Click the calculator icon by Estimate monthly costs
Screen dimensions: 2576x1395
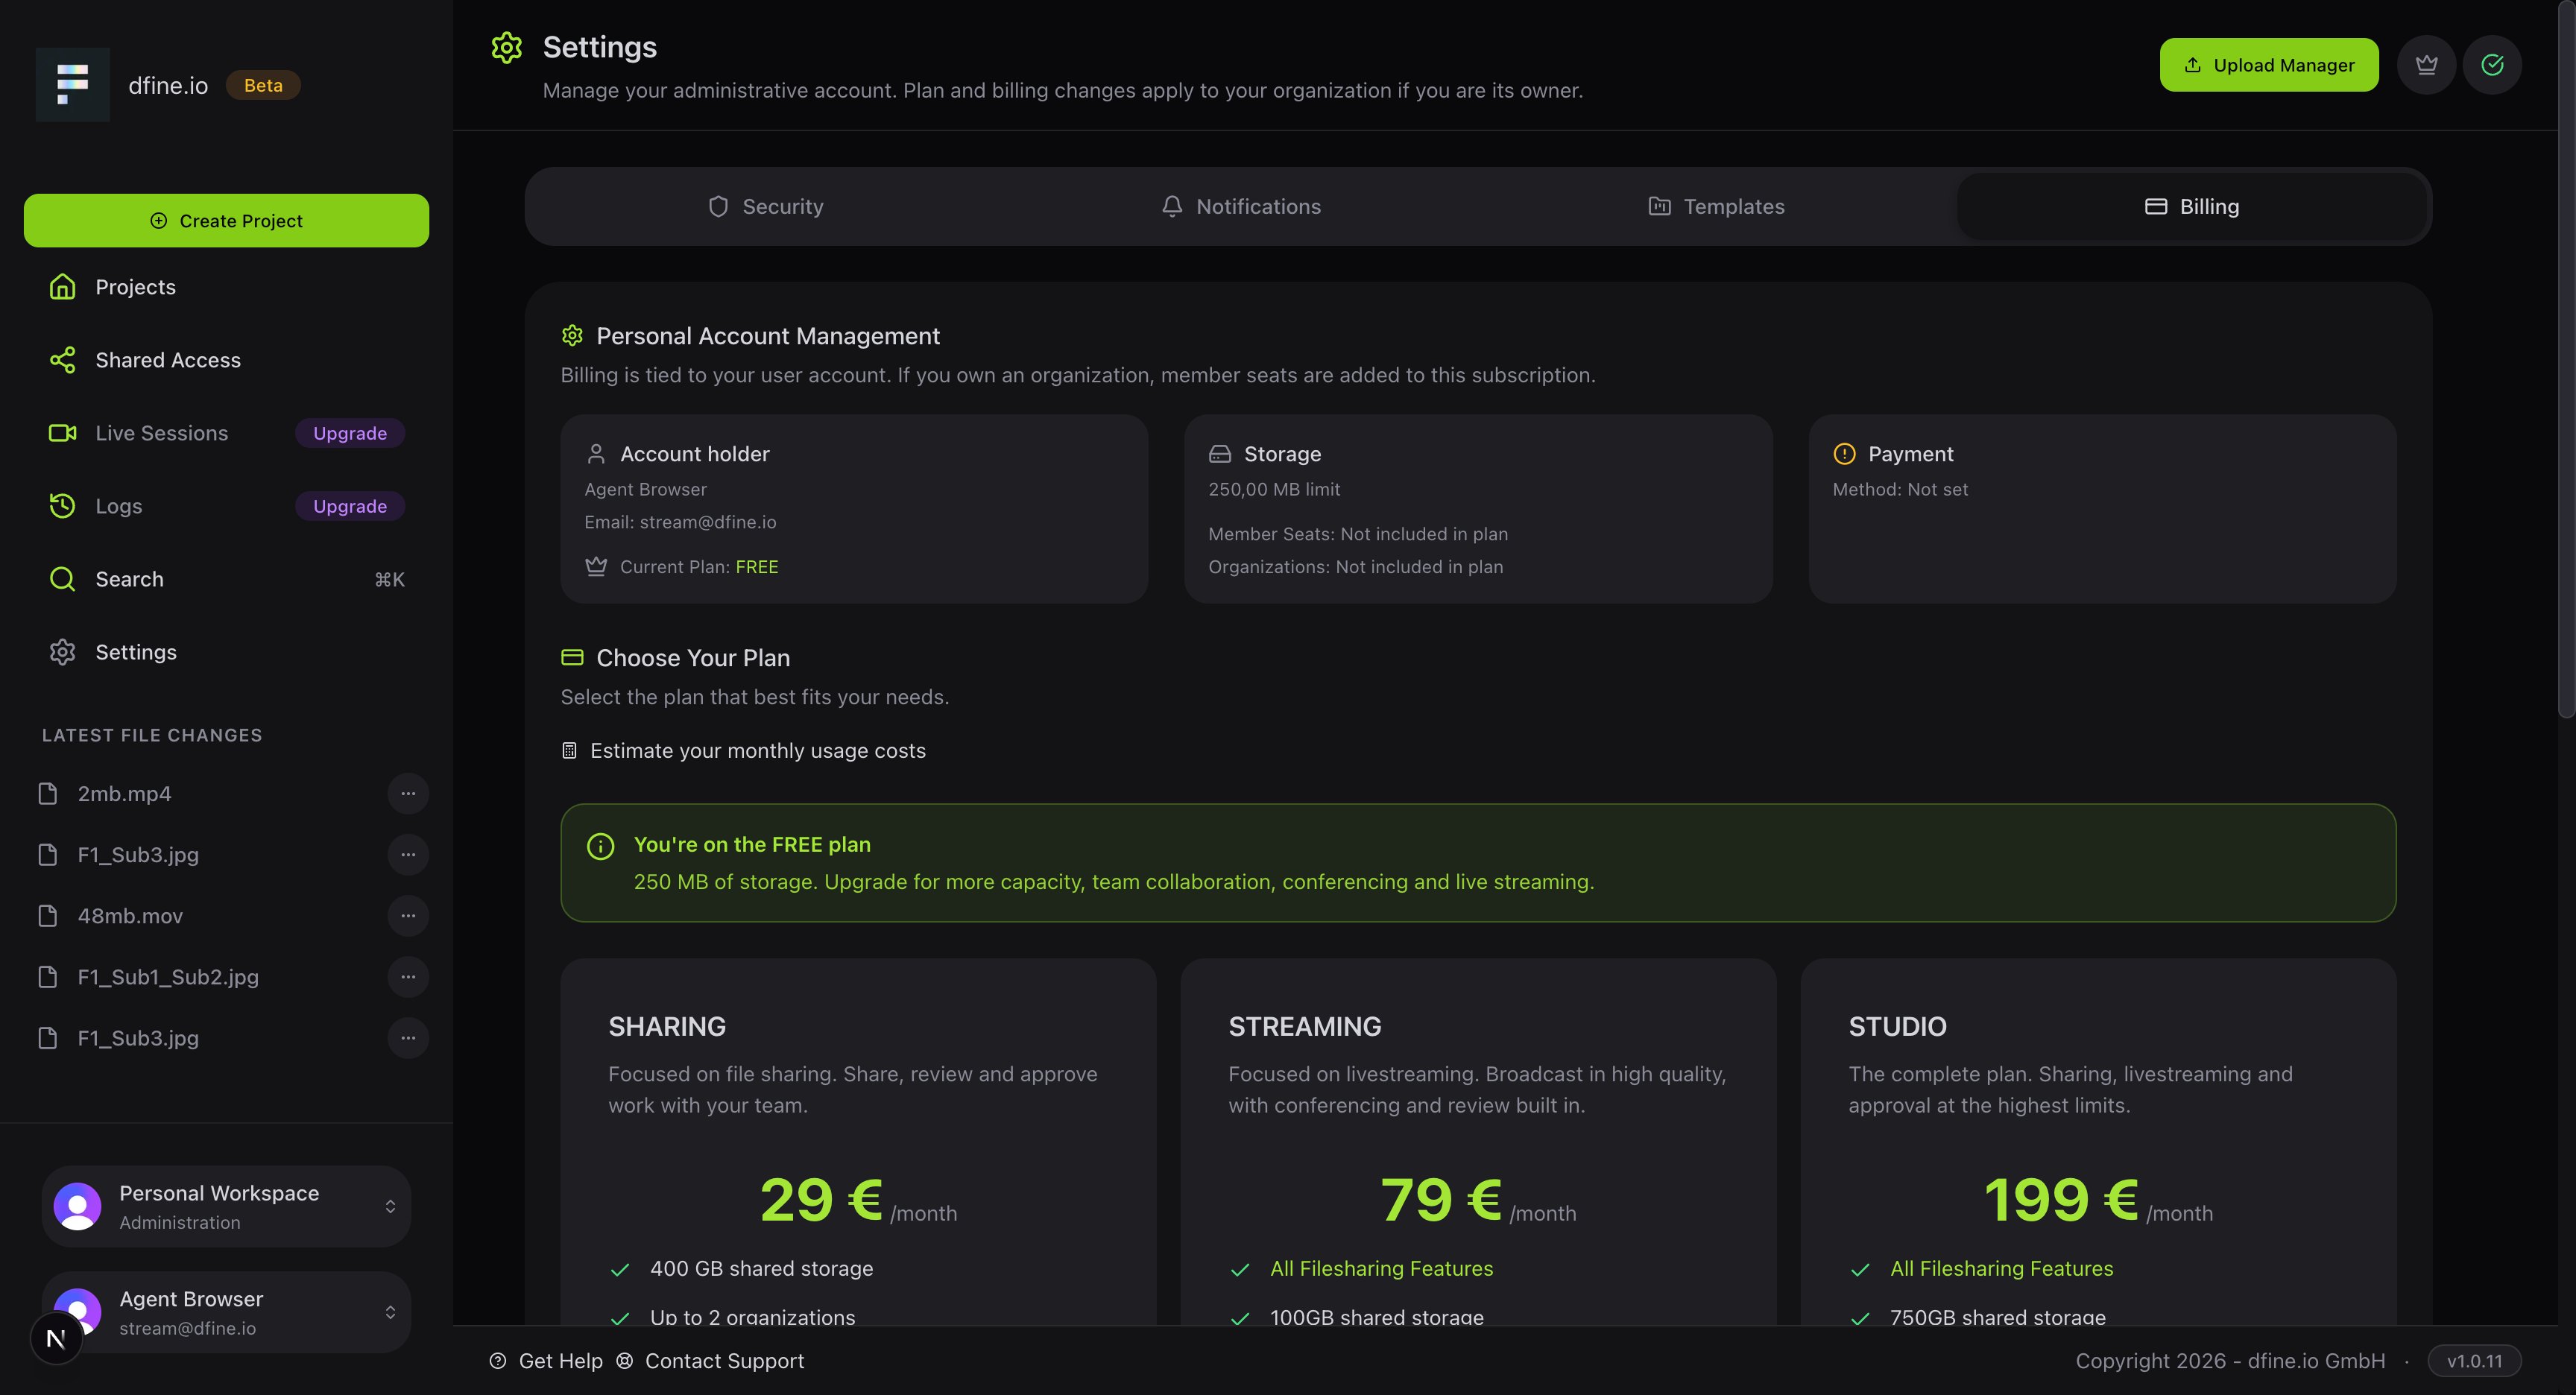(x=569, y=750)
